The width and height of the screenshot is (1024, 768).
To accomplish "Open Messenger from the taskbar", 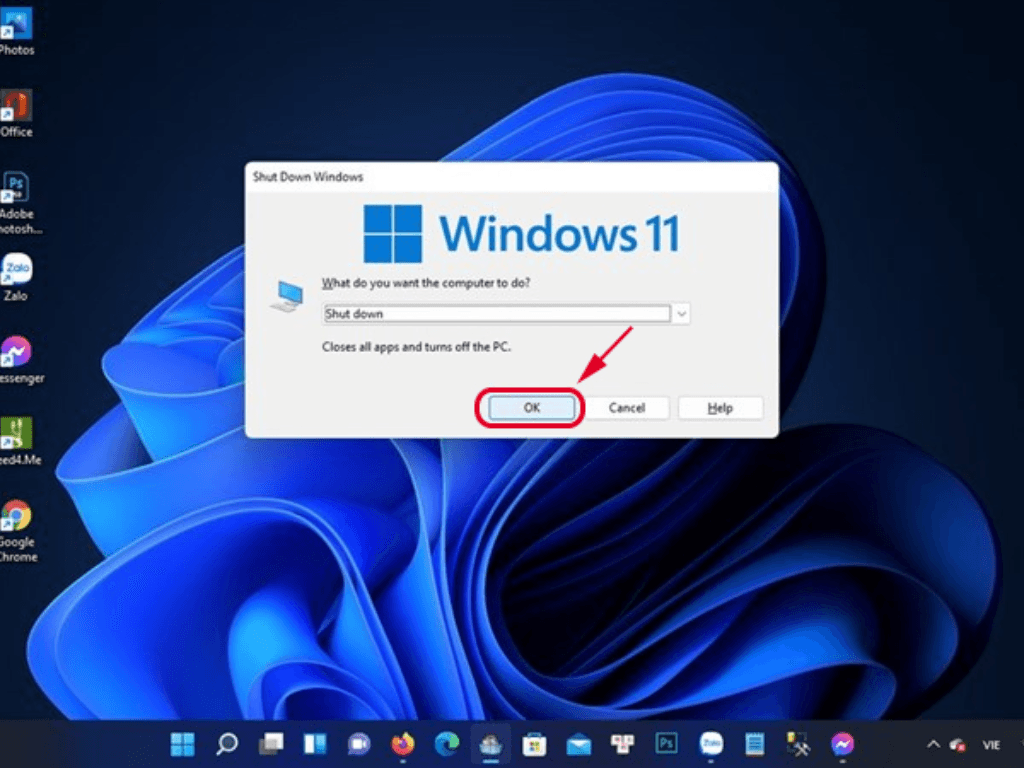I will (842, 744).
